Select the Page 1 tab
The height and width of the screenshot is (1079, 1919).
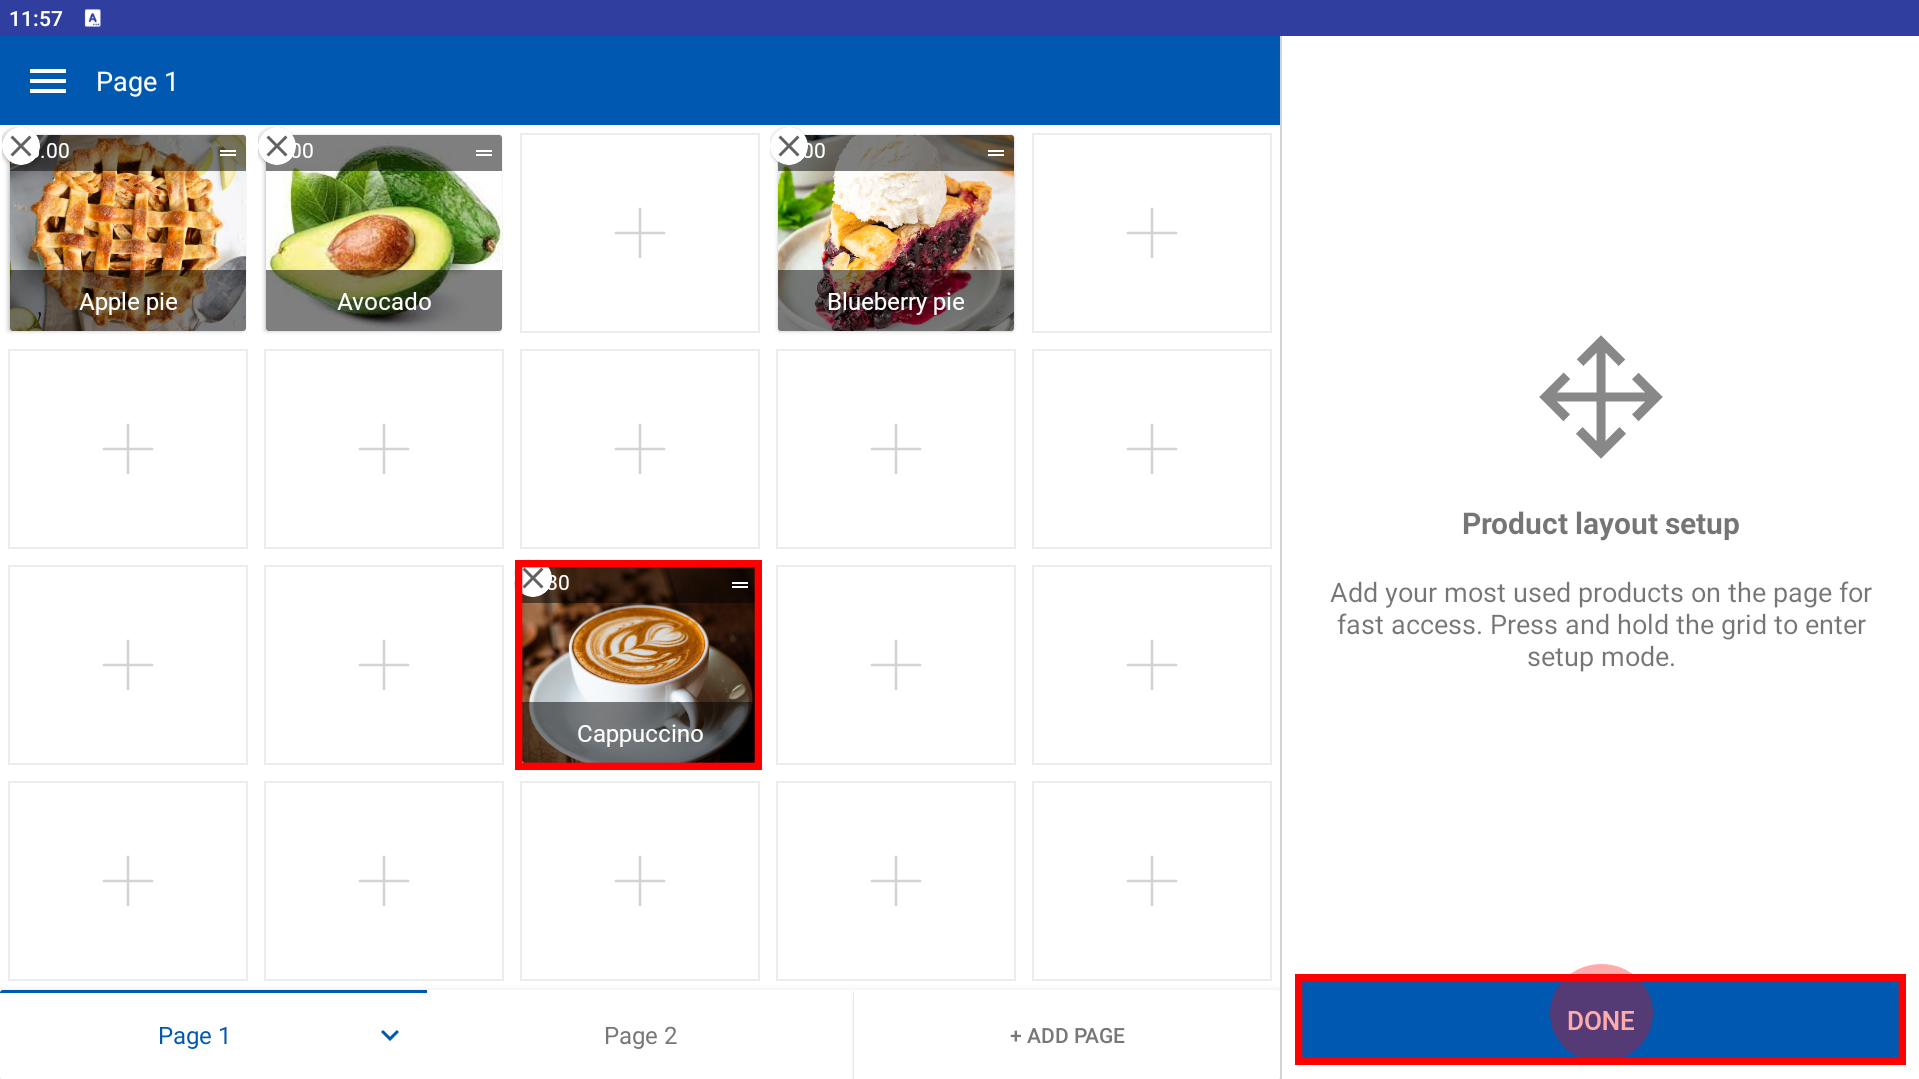point(194,1035)
